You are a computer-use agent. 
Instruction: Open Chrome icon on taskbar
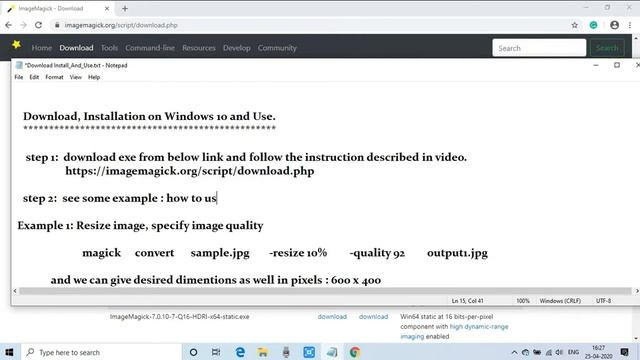(x=355, y=352)
